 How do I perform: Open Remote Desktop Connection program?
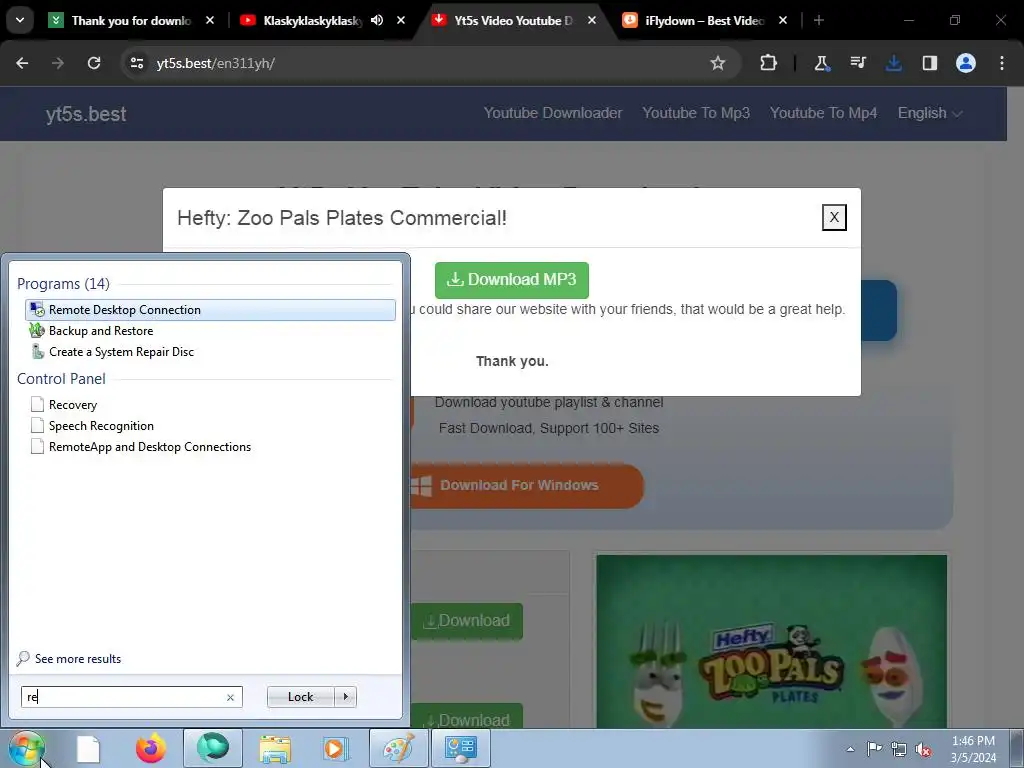coord(210,310)
